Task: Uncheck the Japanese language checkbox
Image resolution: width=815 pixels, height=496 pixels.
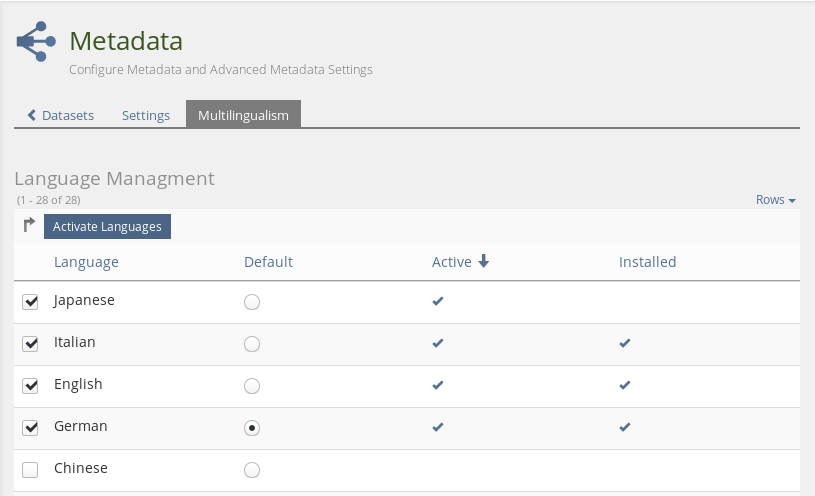Action: click(x=30, y=302)
